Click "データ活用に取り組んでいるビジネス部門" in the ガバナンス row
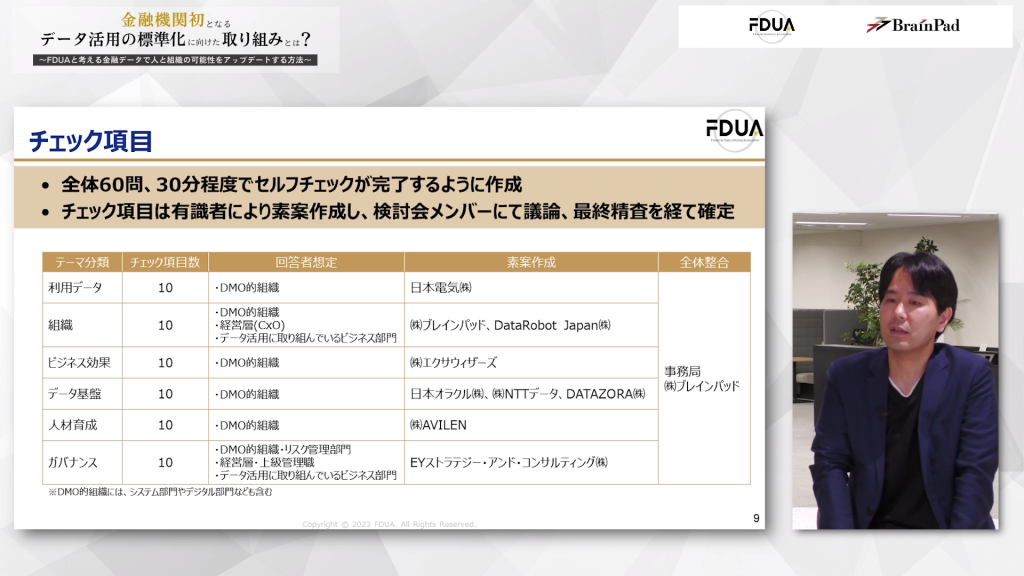This screenshot has height=576, width=1024. tap(308, 475)
